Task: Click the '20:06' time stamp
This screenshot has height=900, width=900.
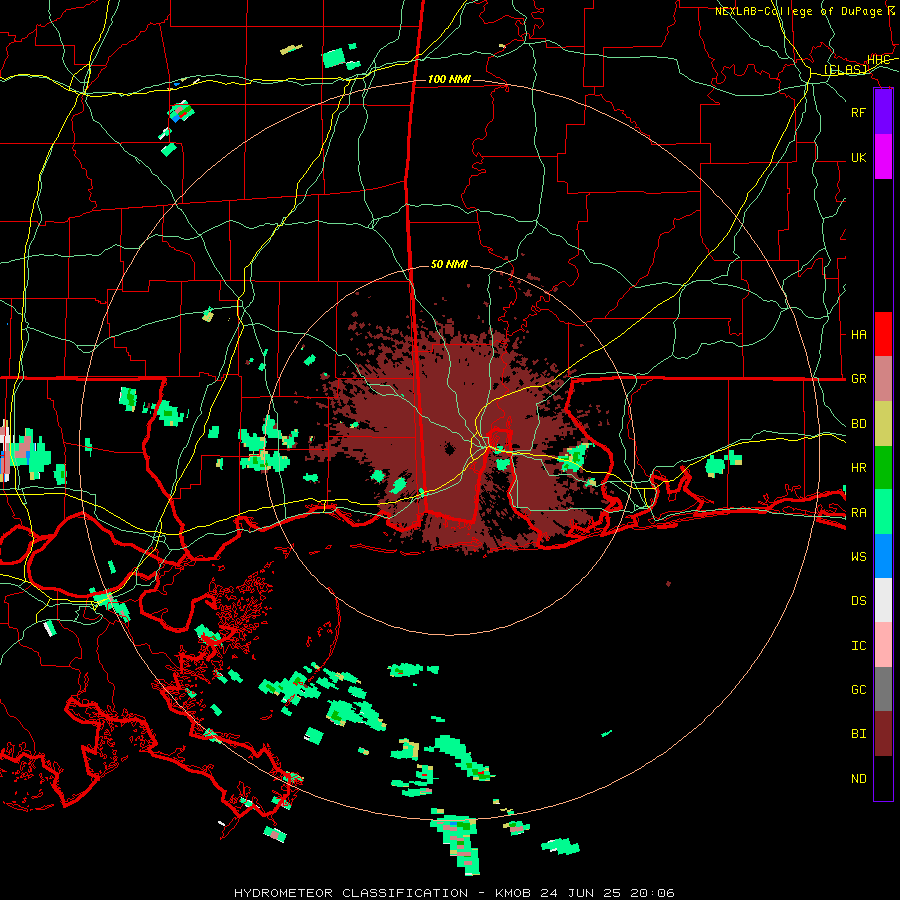Action: coord(652,893)
